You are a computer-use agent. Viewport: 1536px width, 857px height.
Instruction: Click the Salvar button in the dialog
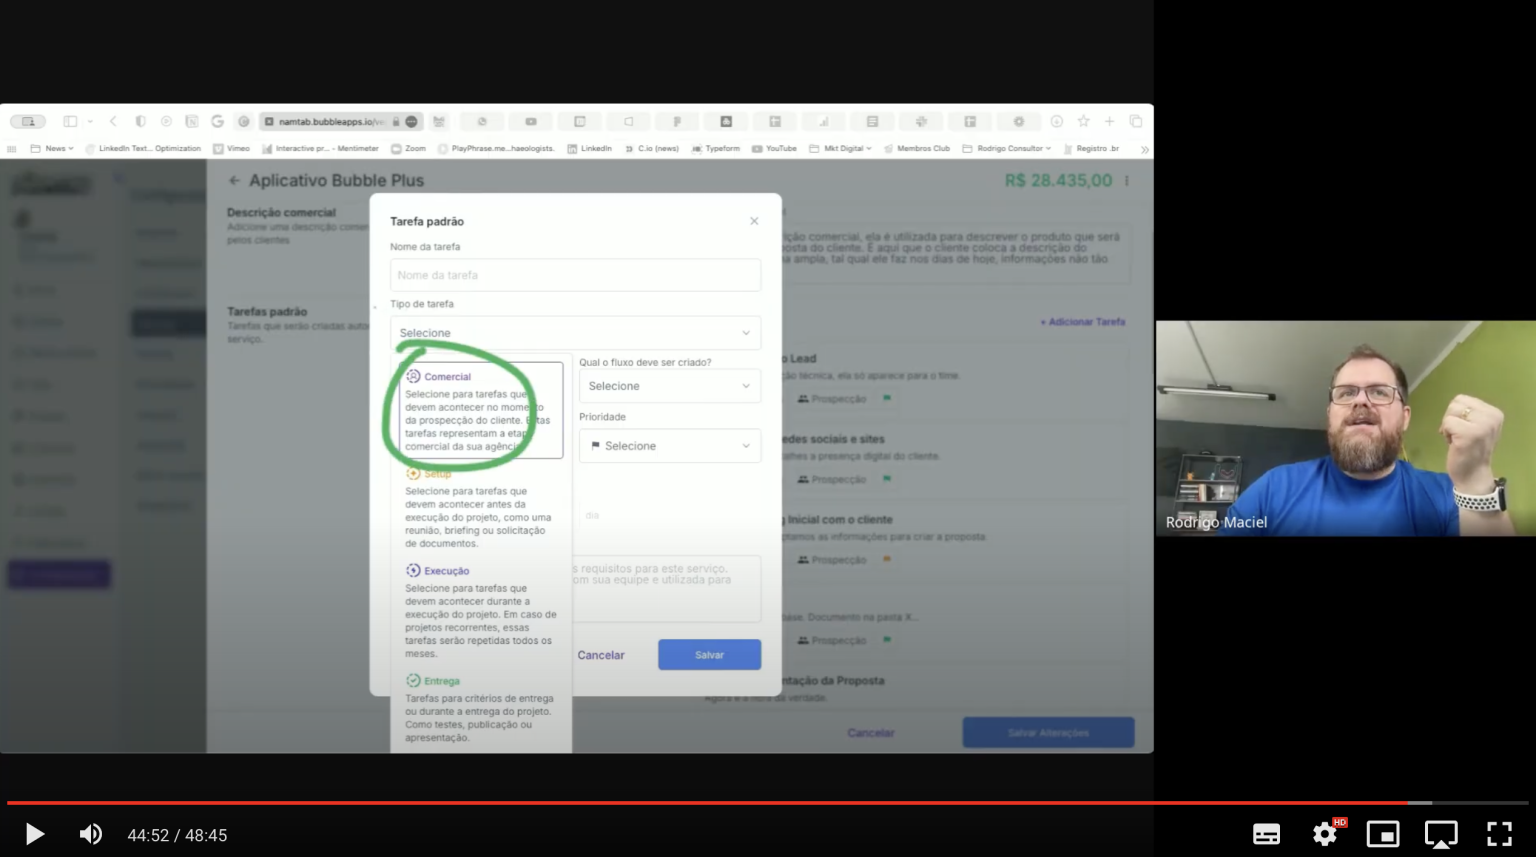click(709, 654)
